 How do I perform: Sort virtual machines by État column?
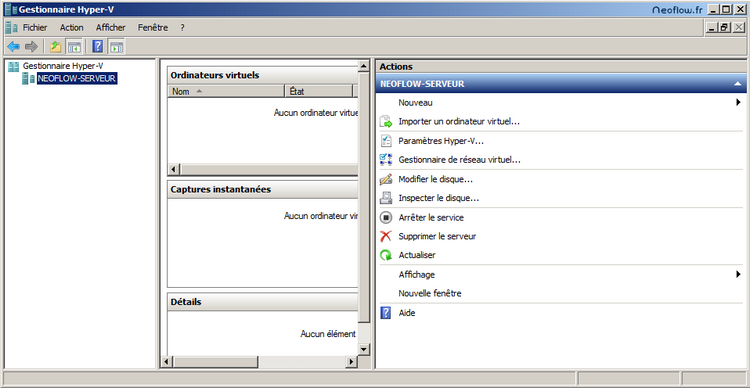pyautogui.click(x=319, y=91)
